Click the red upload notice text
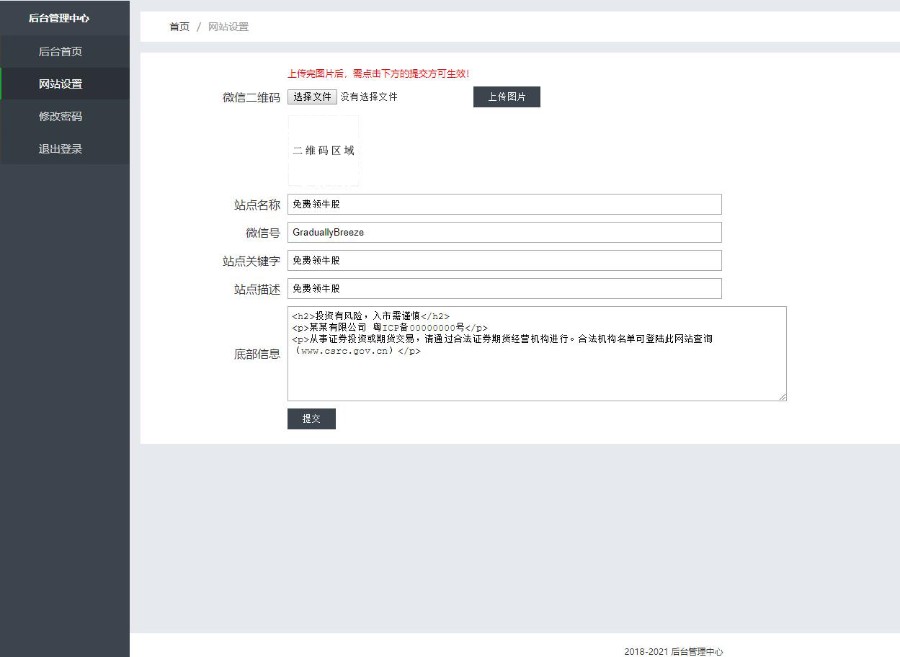This screenshot has width=900, height=657. 378,73
